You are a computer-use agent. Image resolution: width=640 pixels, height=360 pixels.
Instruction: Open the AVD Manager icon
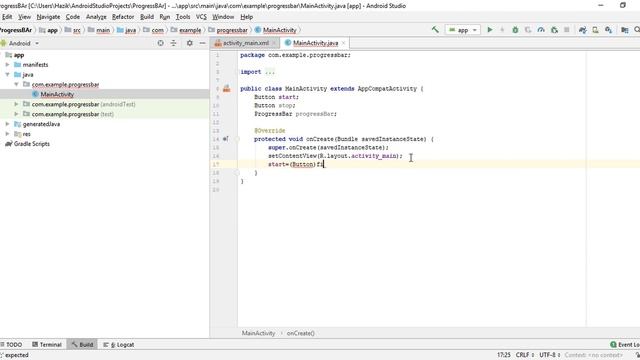click(596, 30)
